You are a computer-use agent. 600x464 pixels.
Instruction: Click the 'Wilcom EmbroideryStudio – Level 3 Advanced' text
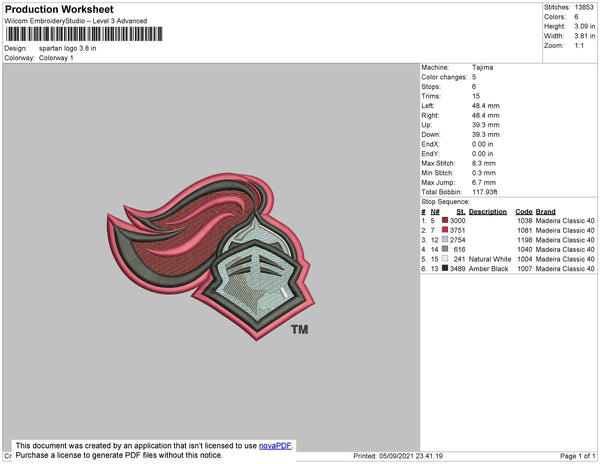coord(76,21)
